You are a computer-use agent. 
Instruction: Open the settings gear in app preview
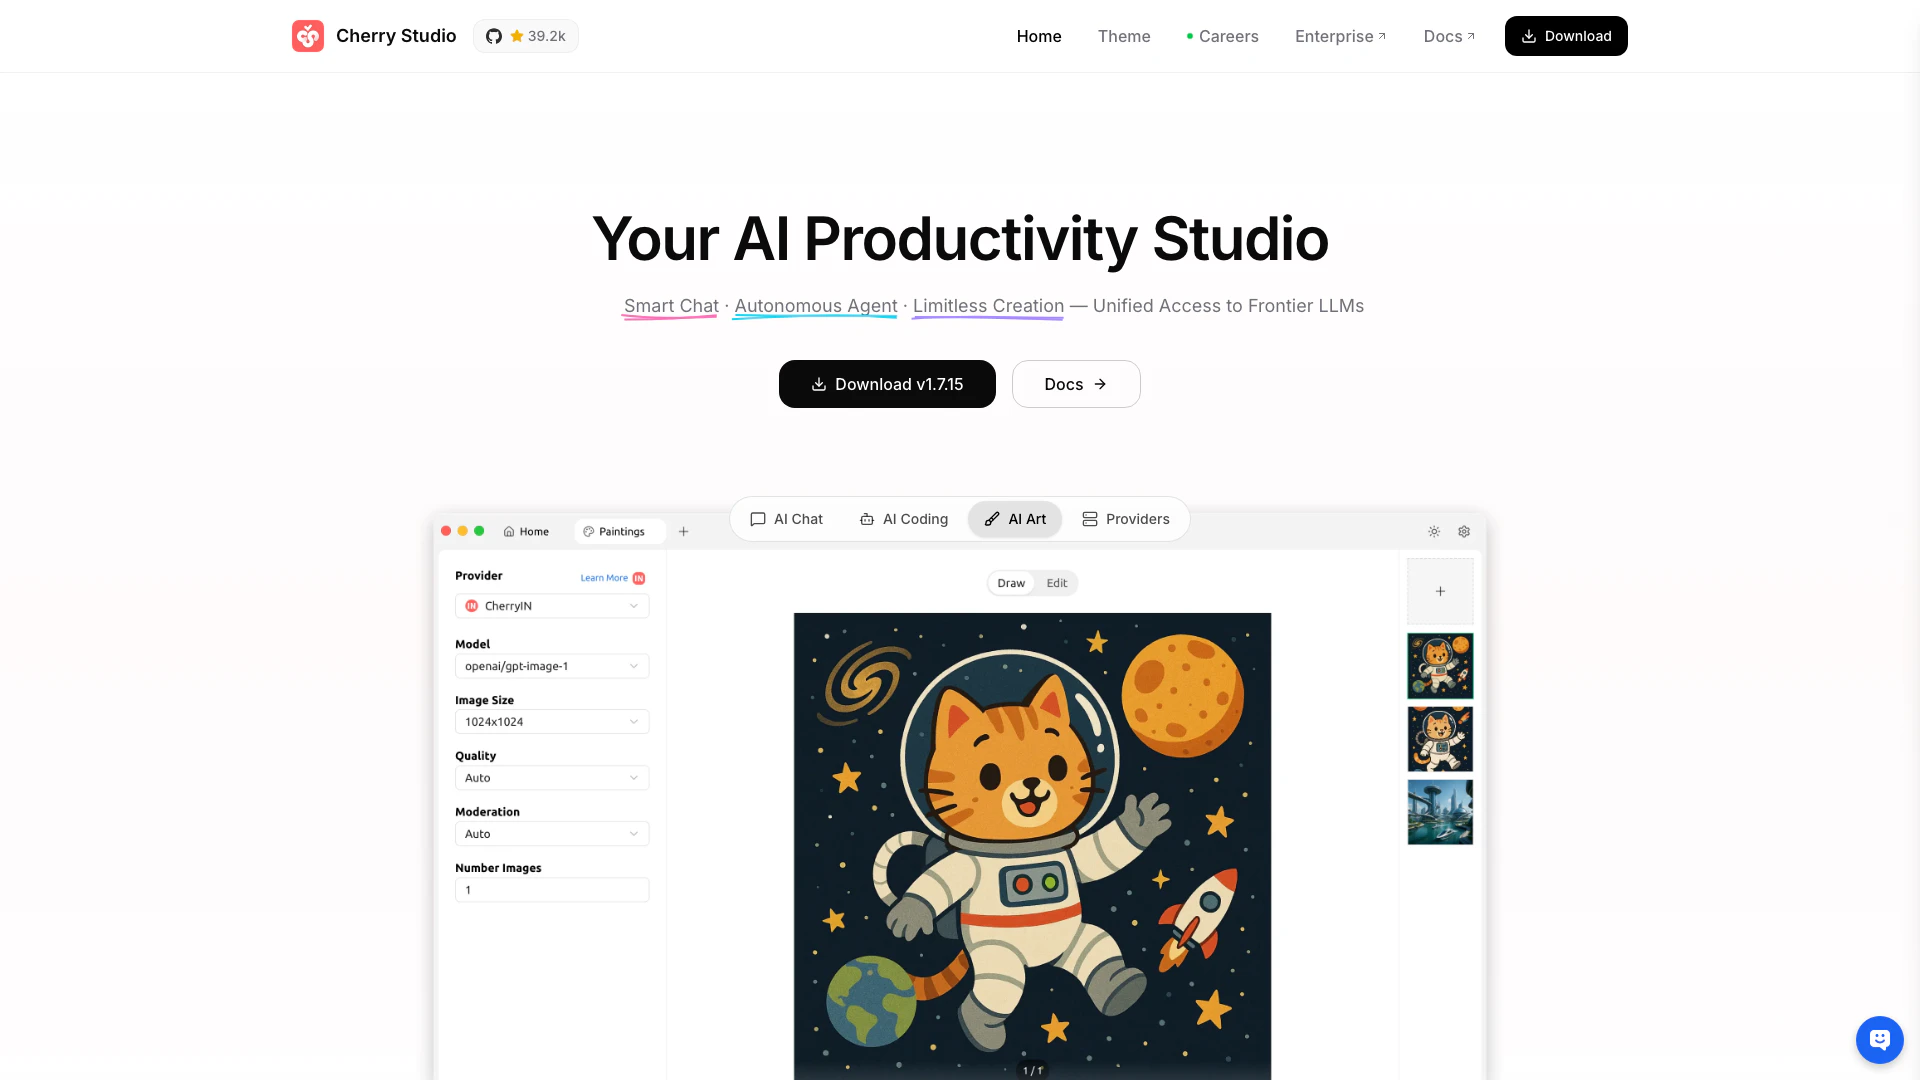click(1464, 532)
